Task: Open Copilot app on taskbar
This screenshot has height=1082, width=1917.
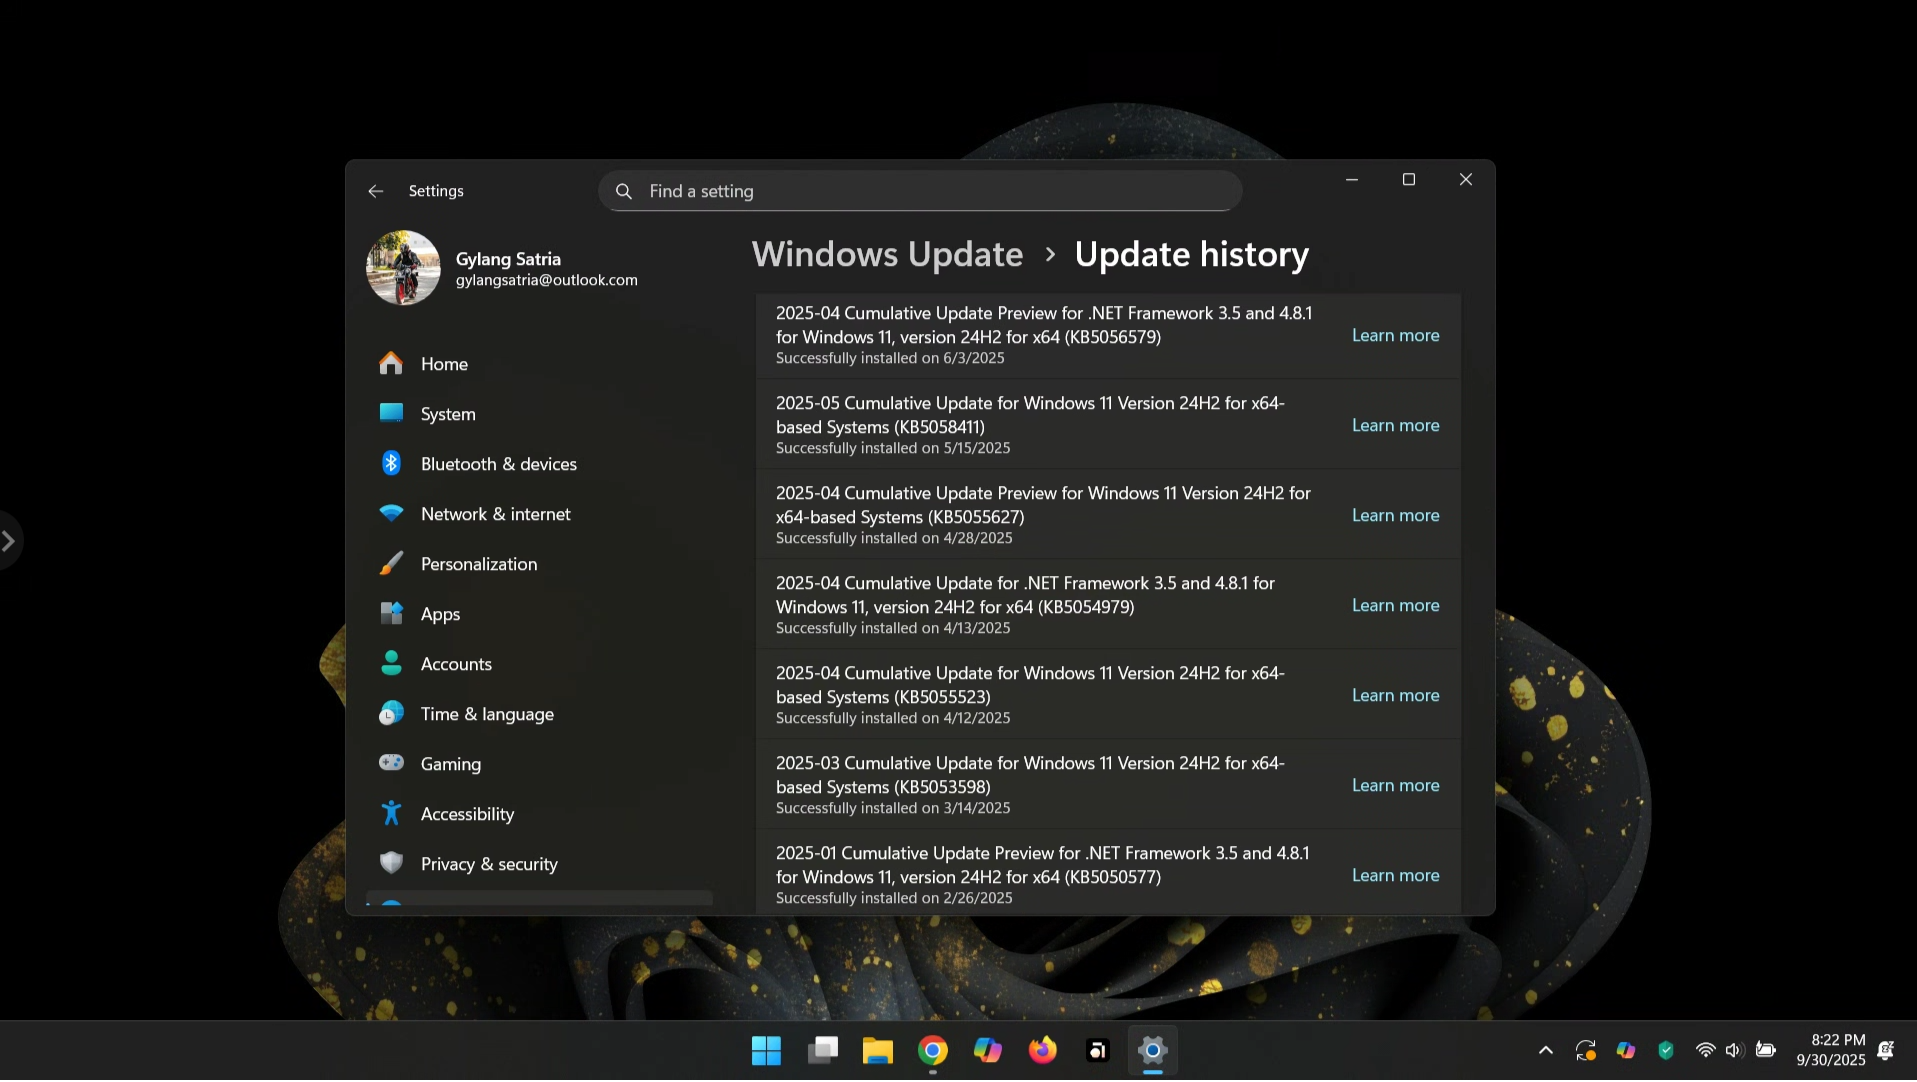Action: pyautogui.click(x=988, y=1051)
